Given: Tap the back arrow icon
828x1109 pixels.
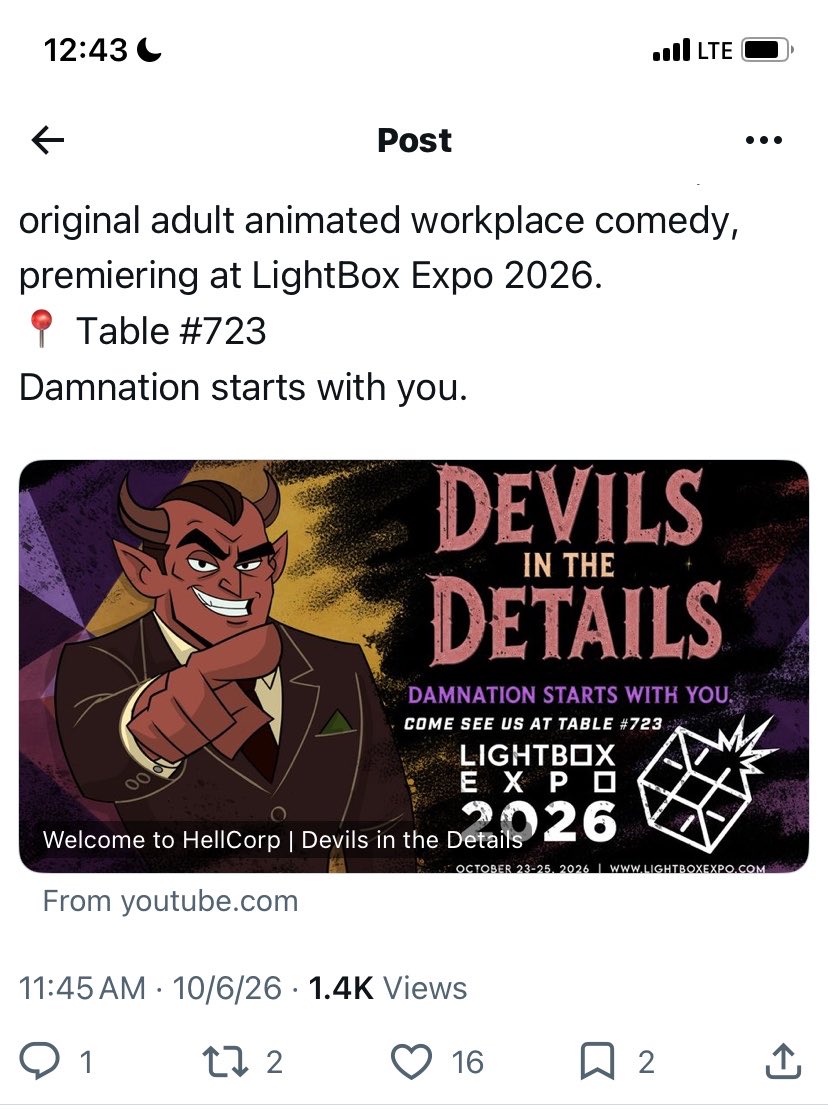Looking at the screenshot, I should pyautogui.click(x=48, y=140).
